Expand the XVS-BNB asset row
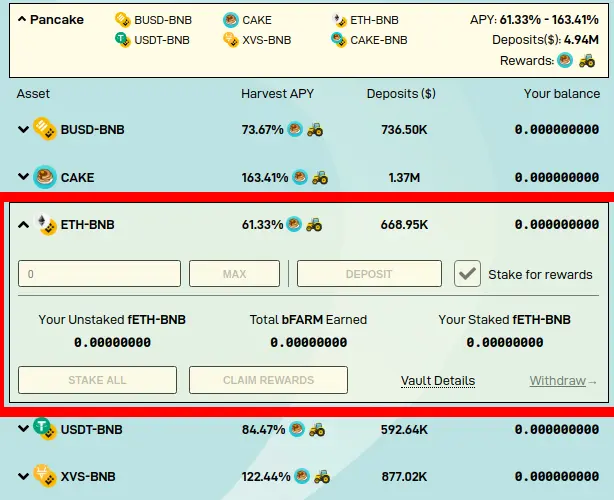614x500 pixels. click(23, 477)
